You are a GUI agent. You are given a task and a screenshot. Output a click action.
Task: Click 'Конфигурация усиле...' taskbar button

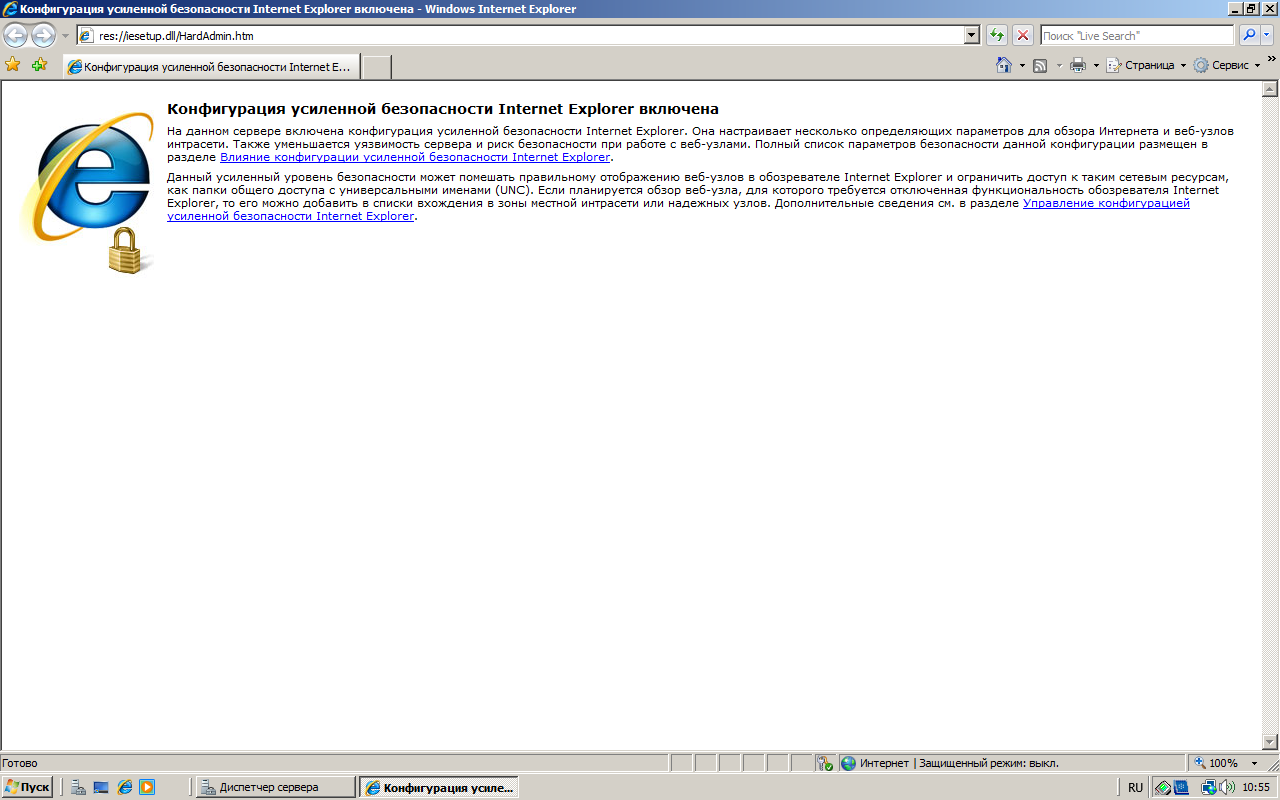tap(439, 787)
